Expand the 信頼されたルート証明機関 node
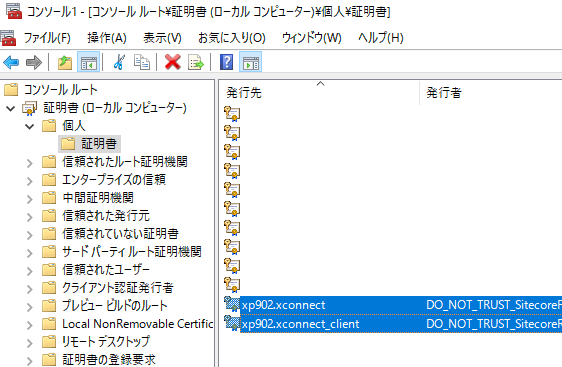The width and height of the screenshot is (562, 367). [x=30, y=163]
